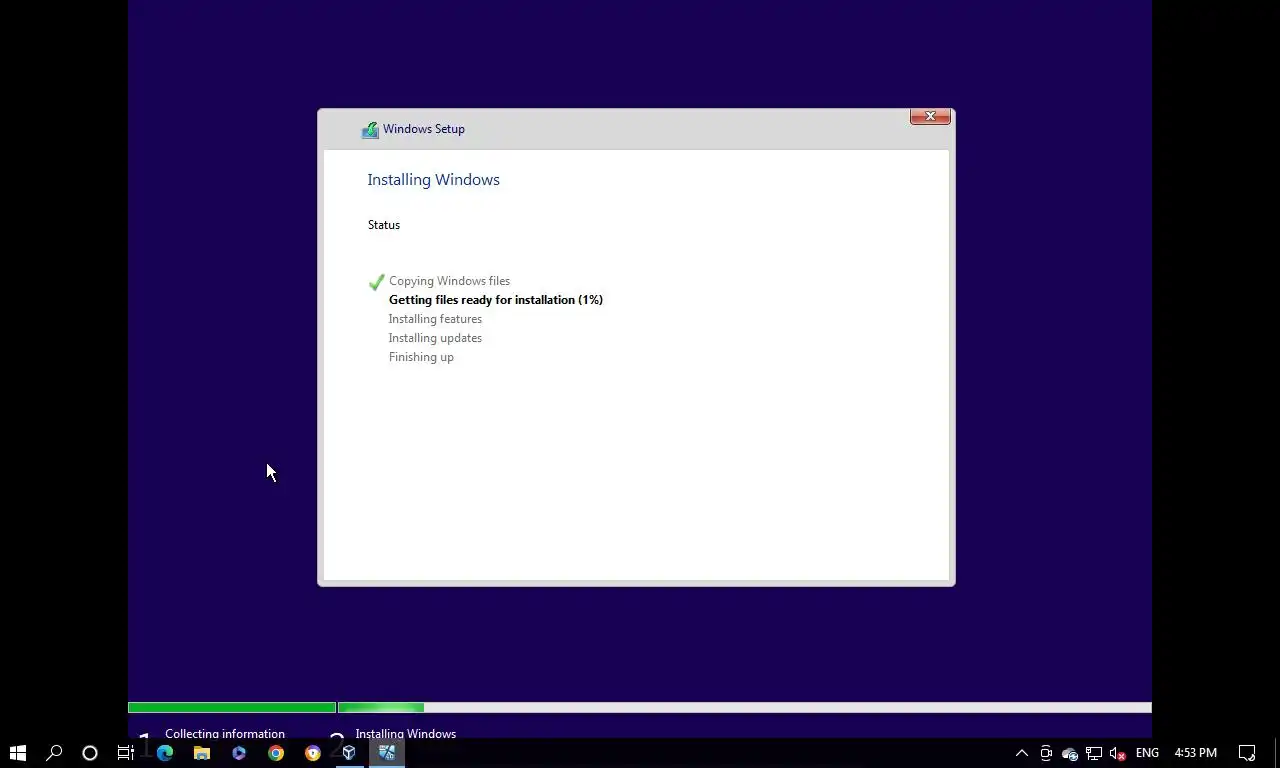Click the Windows Setup title icon

tap(370, 129)
